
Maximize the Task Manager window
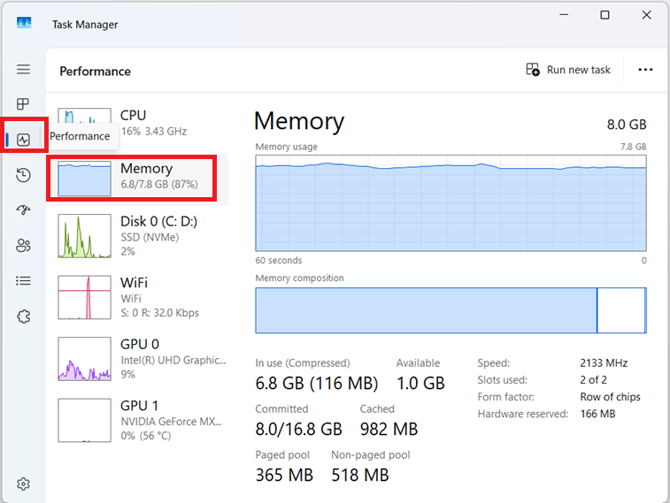(x=605, y=15)
